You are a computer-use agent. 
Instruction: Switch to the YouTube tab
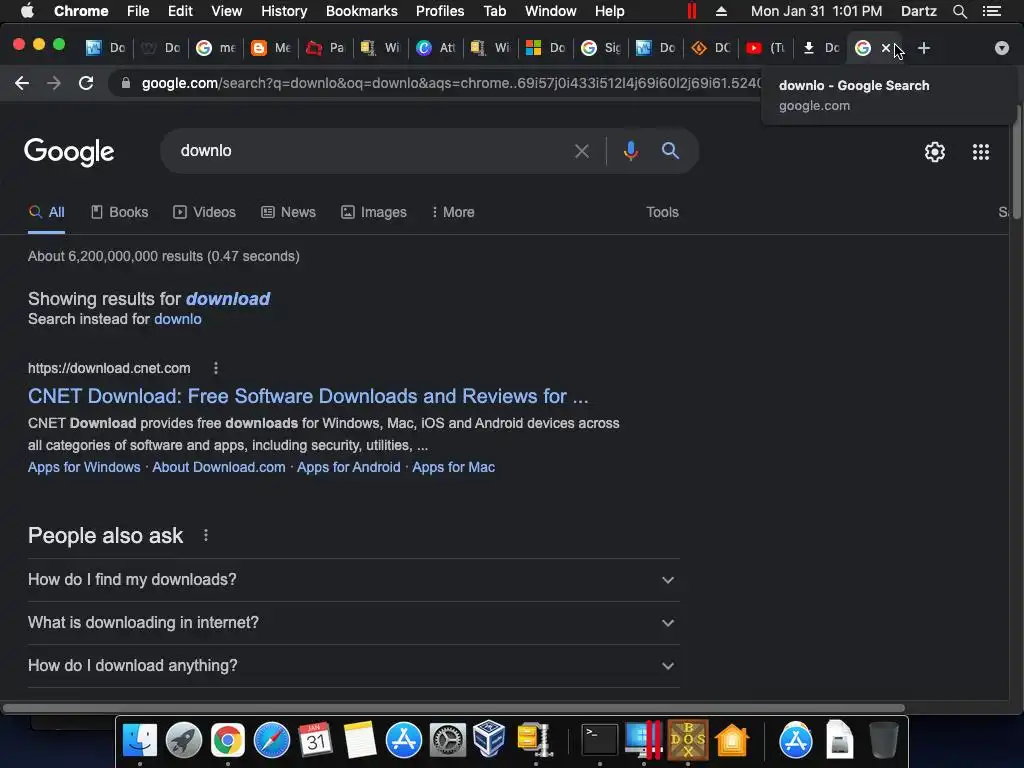(765, 48)
